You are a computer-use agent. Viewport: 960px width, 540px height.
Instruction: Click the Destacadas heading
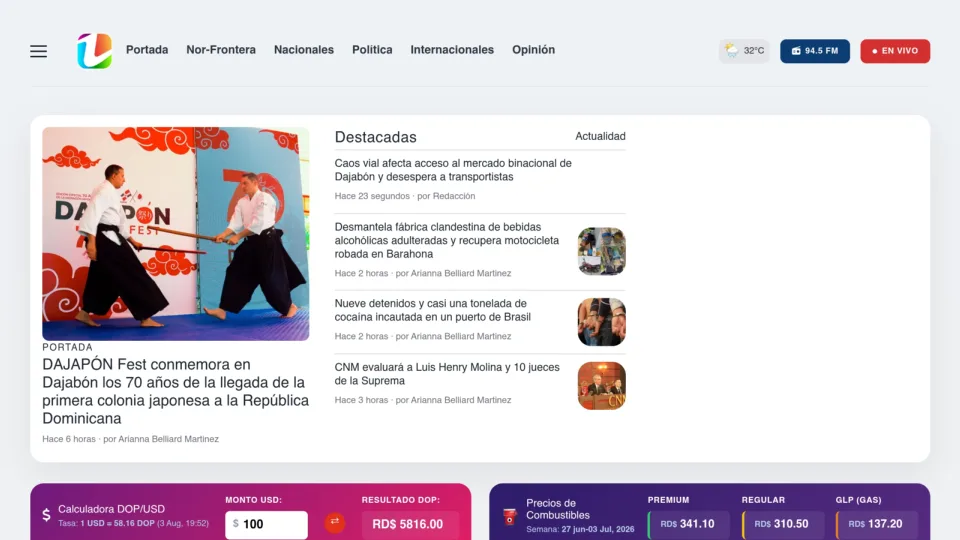click(375, 137)
